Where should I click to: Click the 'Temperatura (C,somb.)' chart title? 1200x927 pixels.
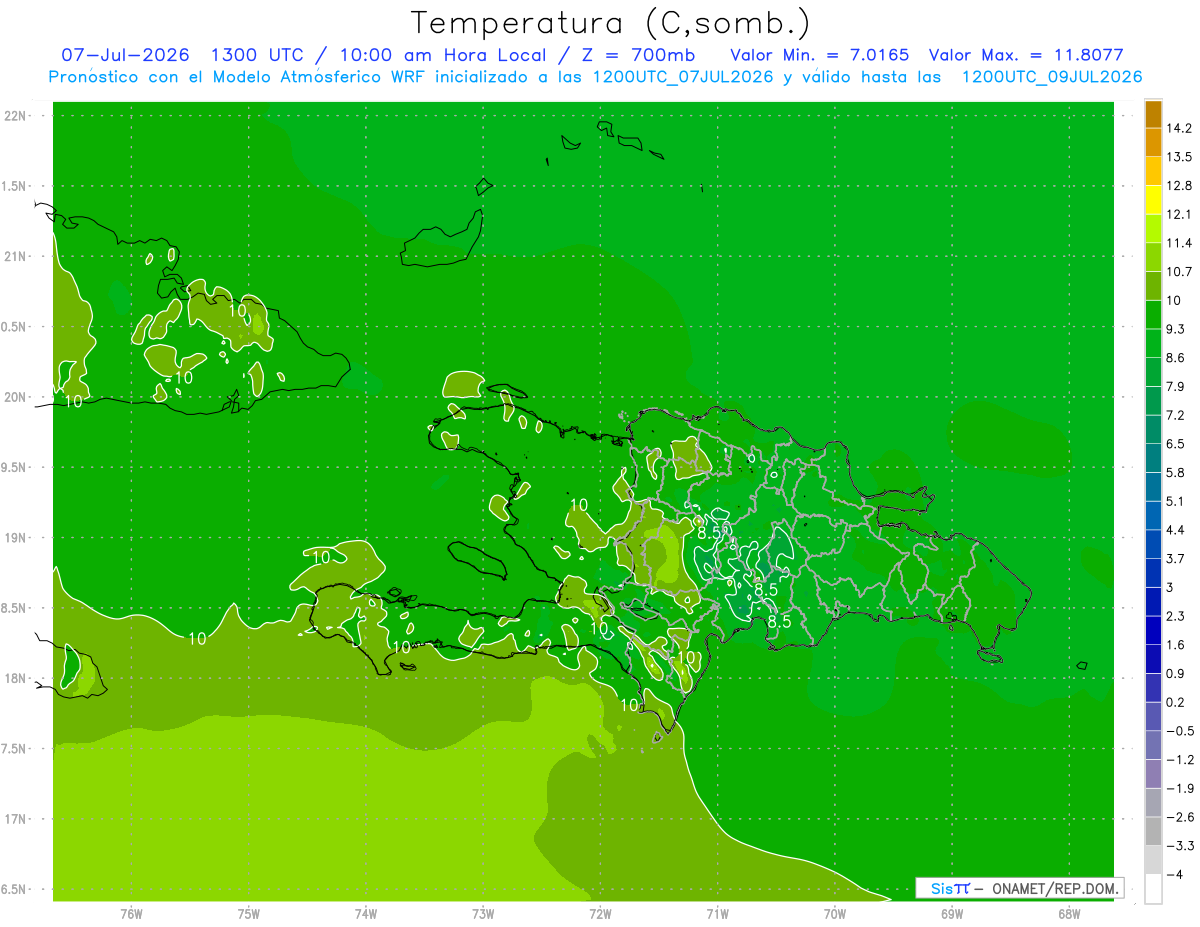[610, 23]
